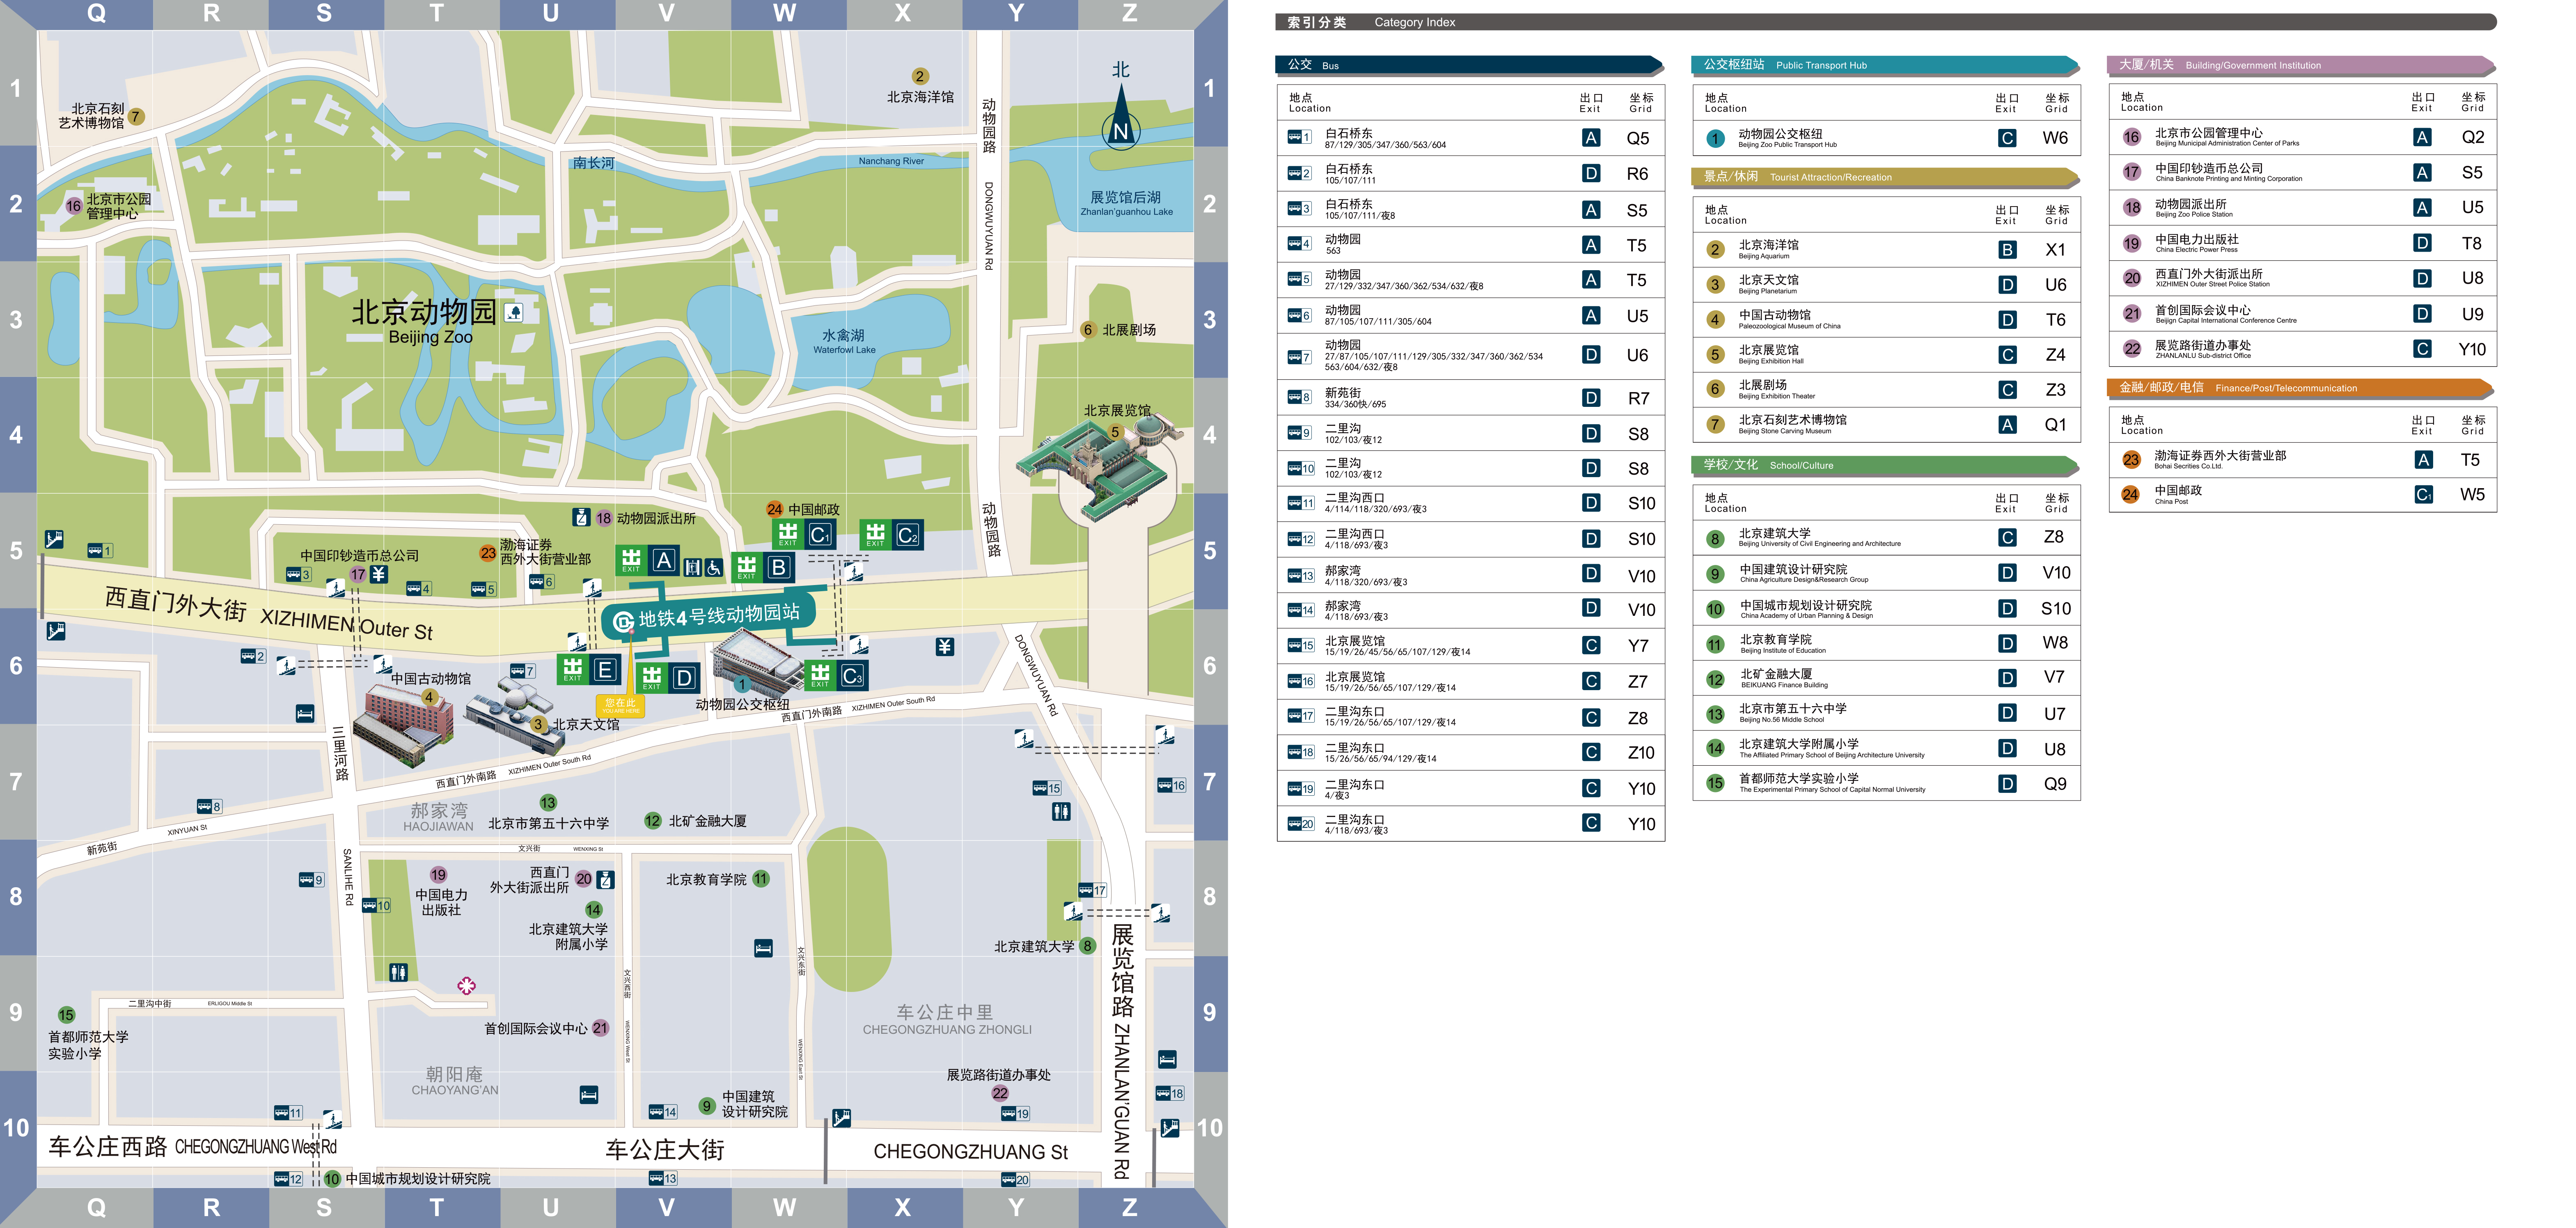Click marker 6 for Beijing Exhibition Theater
2576x1228 pixels.
[1088, 330]
